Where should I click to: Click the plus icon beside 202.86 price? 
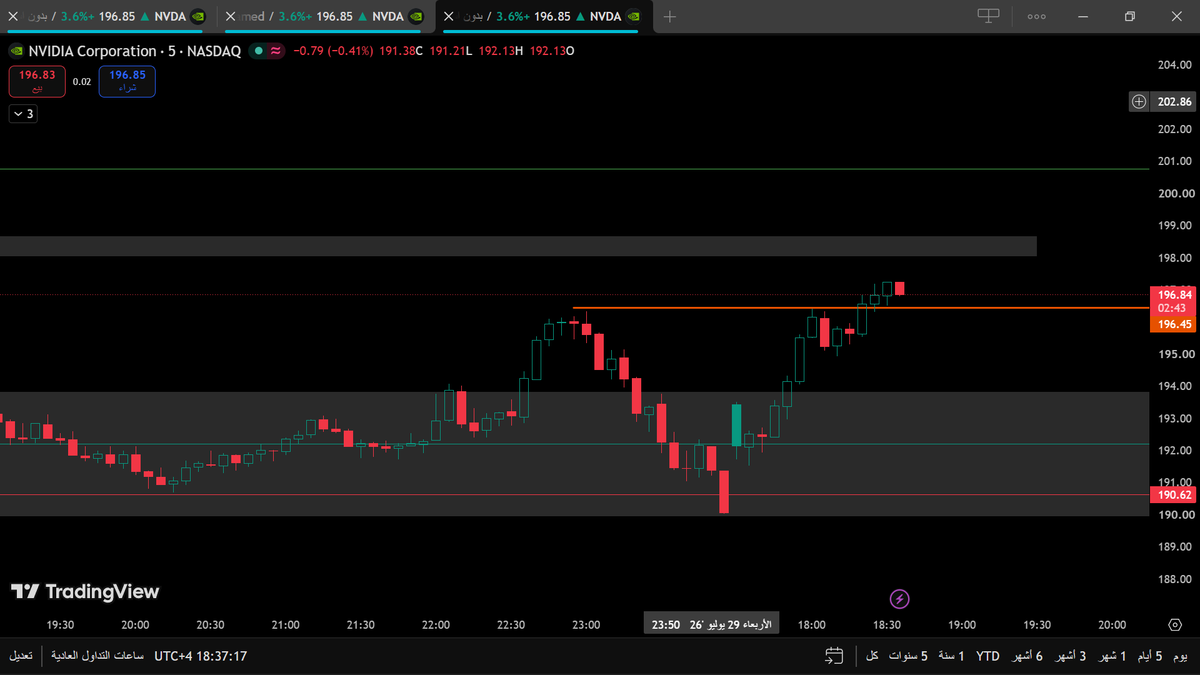[1139, 101]
